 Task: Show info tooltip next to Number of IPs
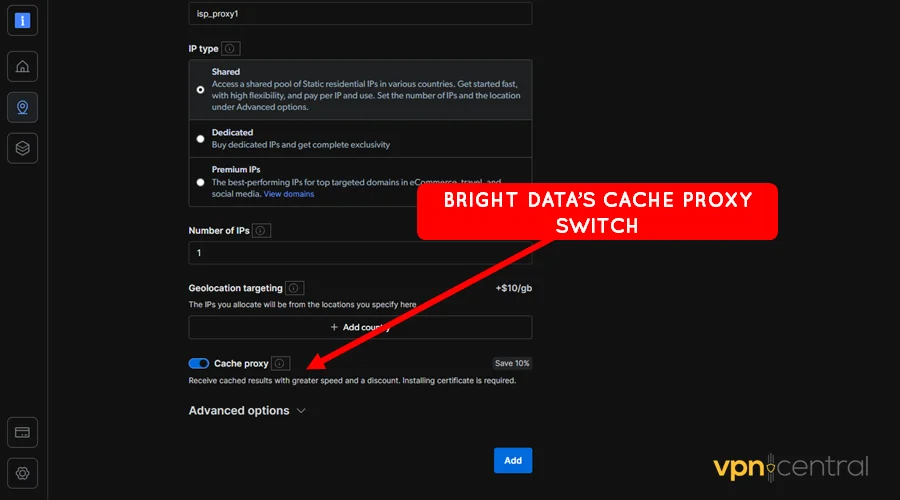pyautogui.click(x=261, y=230)
